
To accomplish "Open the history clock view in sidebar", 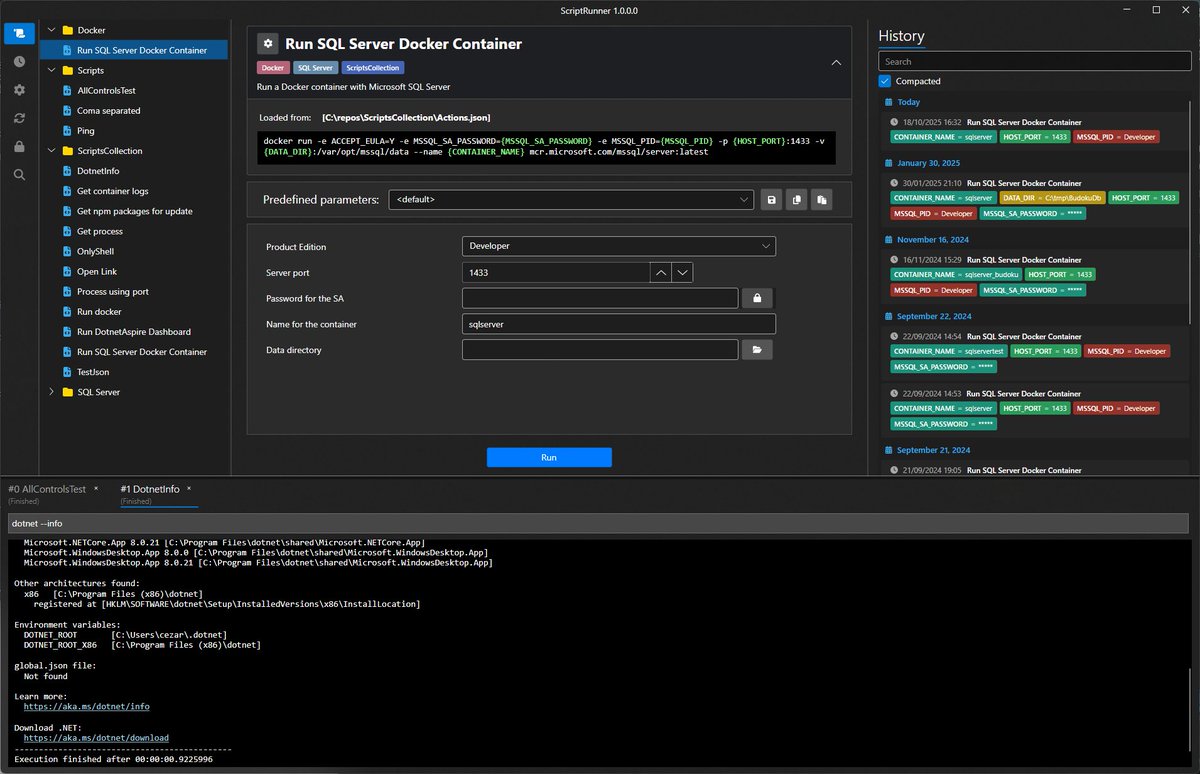I will tap(19, 62).
